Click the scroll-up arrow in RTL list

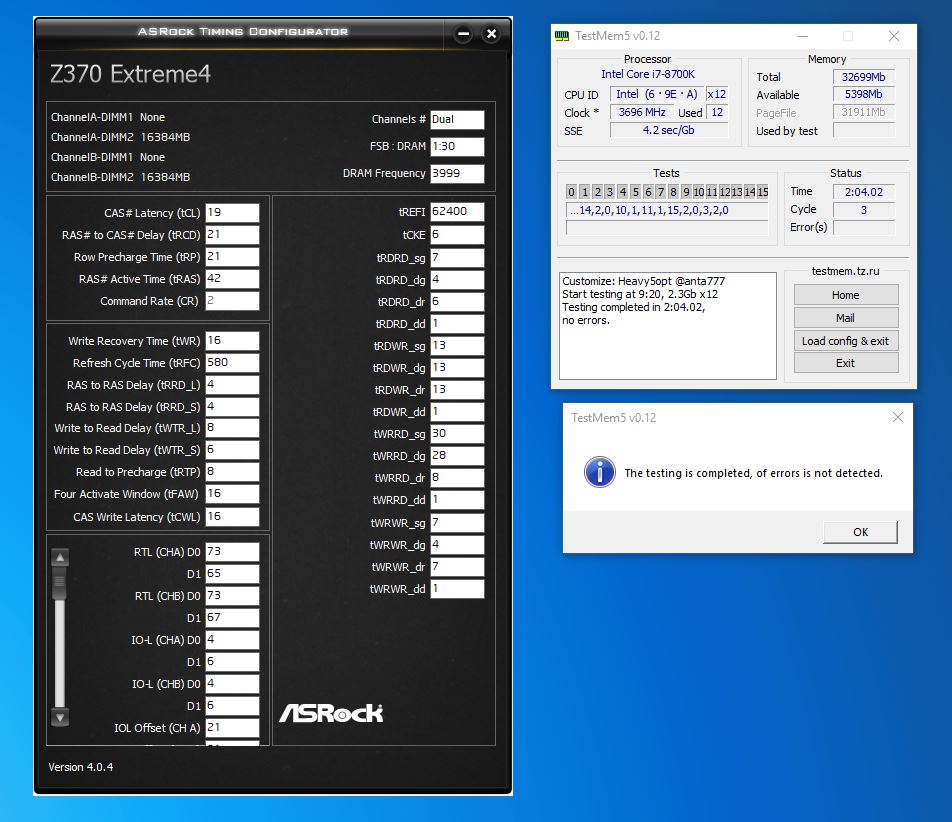(x=60, y=557)
